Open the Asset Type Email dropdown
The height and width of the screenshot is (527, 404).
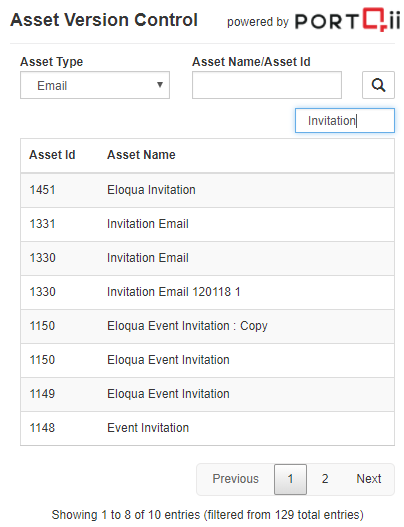pos(95,85)
